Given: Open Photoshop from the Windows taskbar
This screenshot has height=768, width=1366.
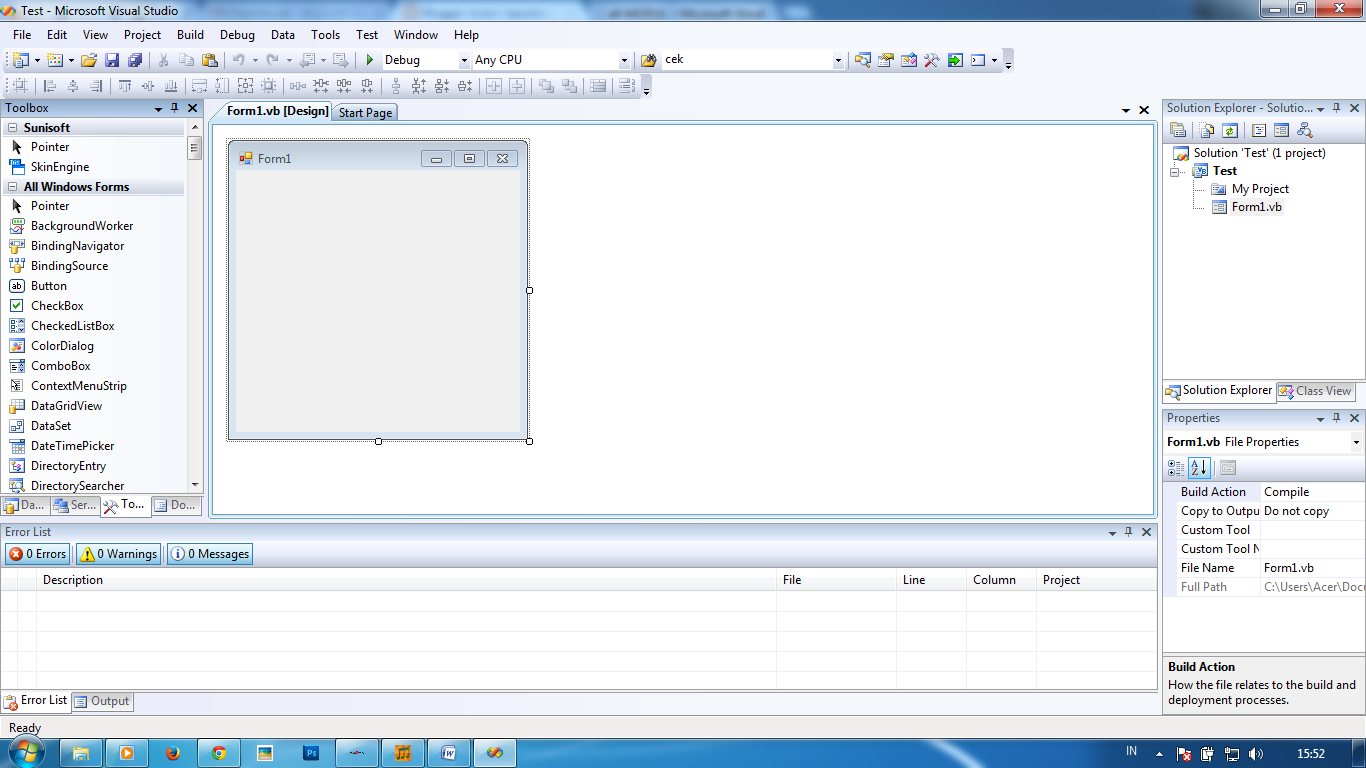Looking at the screenshot, I should (x=311, y=753).
